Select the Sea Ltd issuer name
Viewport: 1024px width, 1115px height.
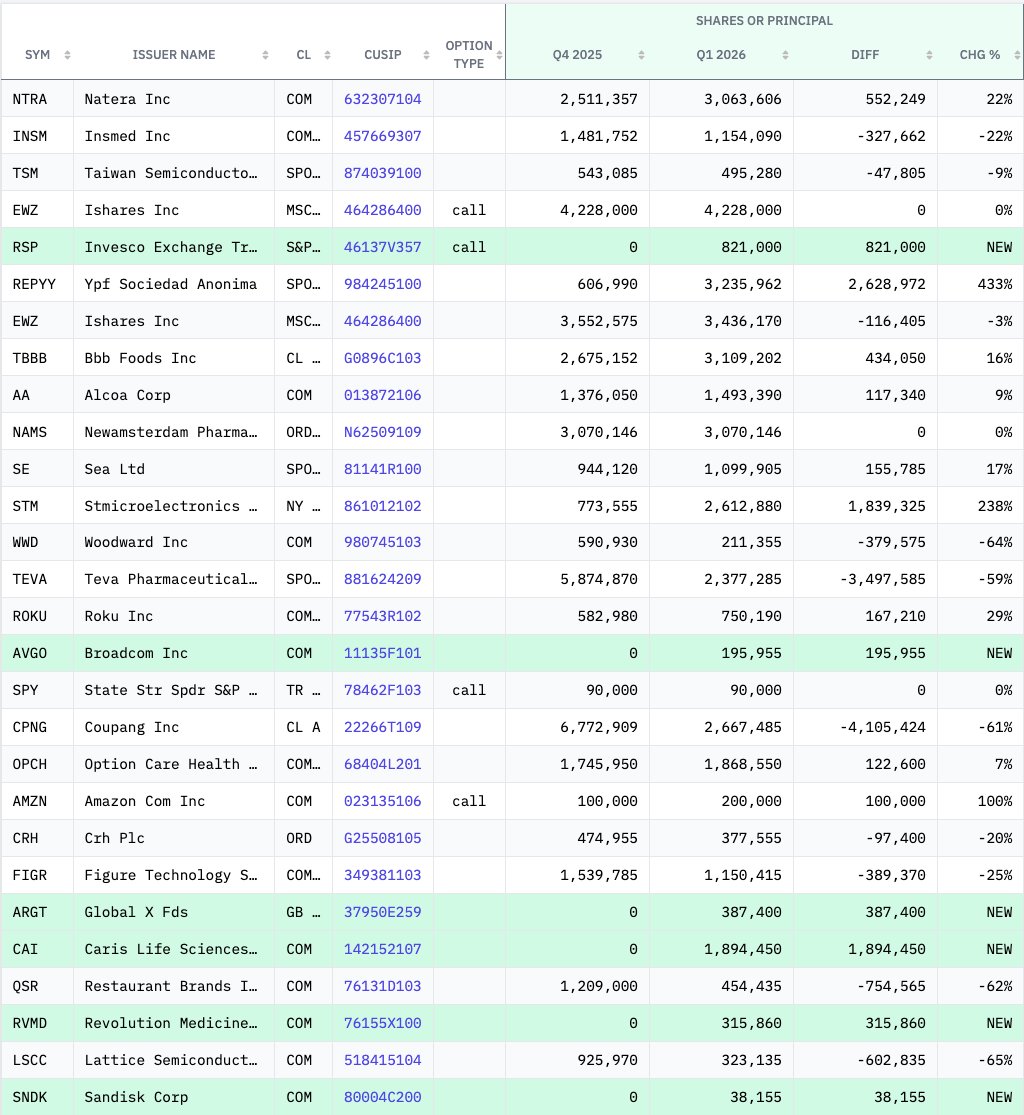[114, 469]
